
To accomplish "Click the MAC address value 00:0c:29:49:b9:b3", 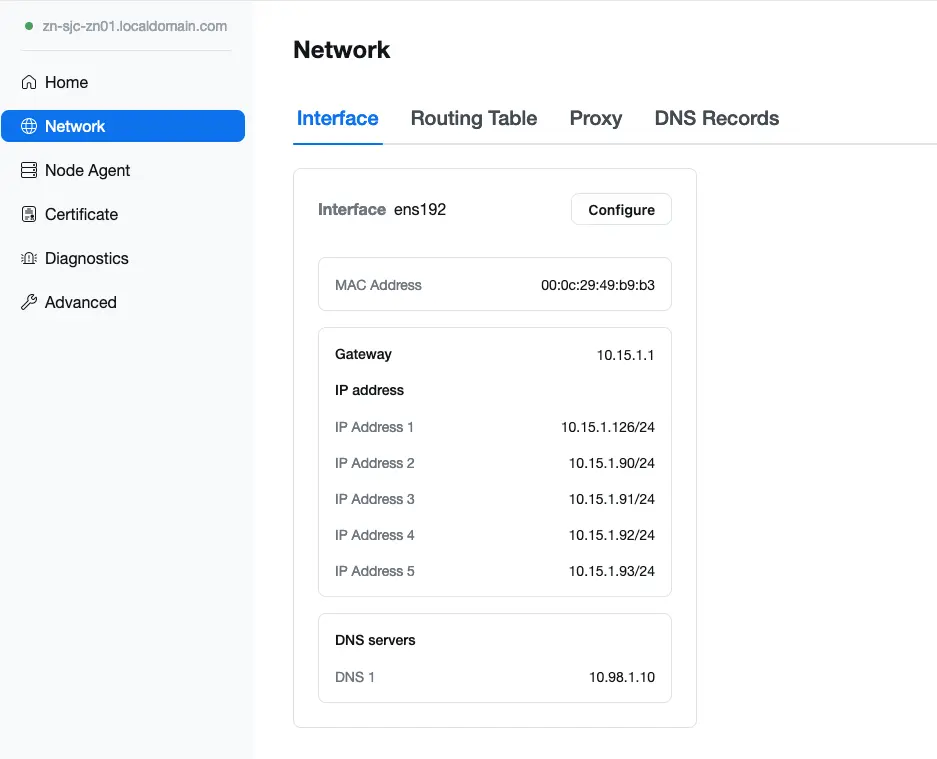I will pyautogui.click(x=597, y=285).
